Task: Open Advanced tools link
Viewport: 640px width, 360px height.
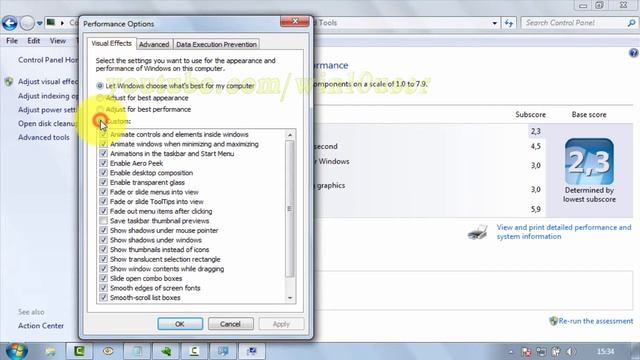Action: pyautogui.click(x=44, y=138)
